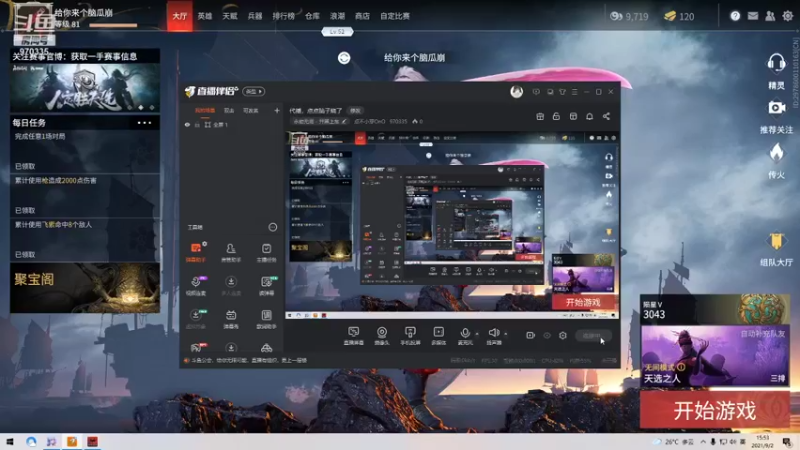Open 商店 shop tab
800x450 pixels.
point(362,16)
